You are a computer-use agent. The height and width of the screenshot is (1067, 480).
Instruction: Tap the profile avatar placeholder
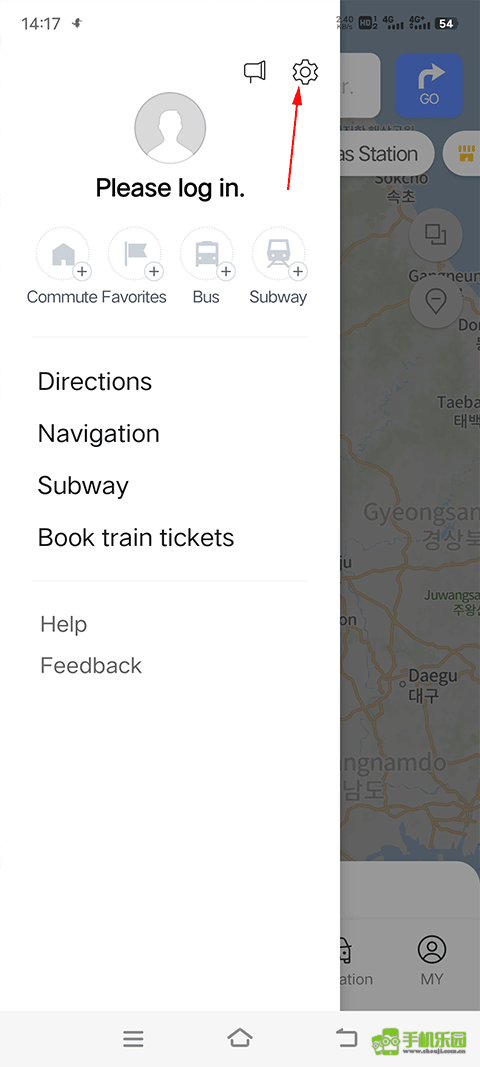(x=170, y=128)
